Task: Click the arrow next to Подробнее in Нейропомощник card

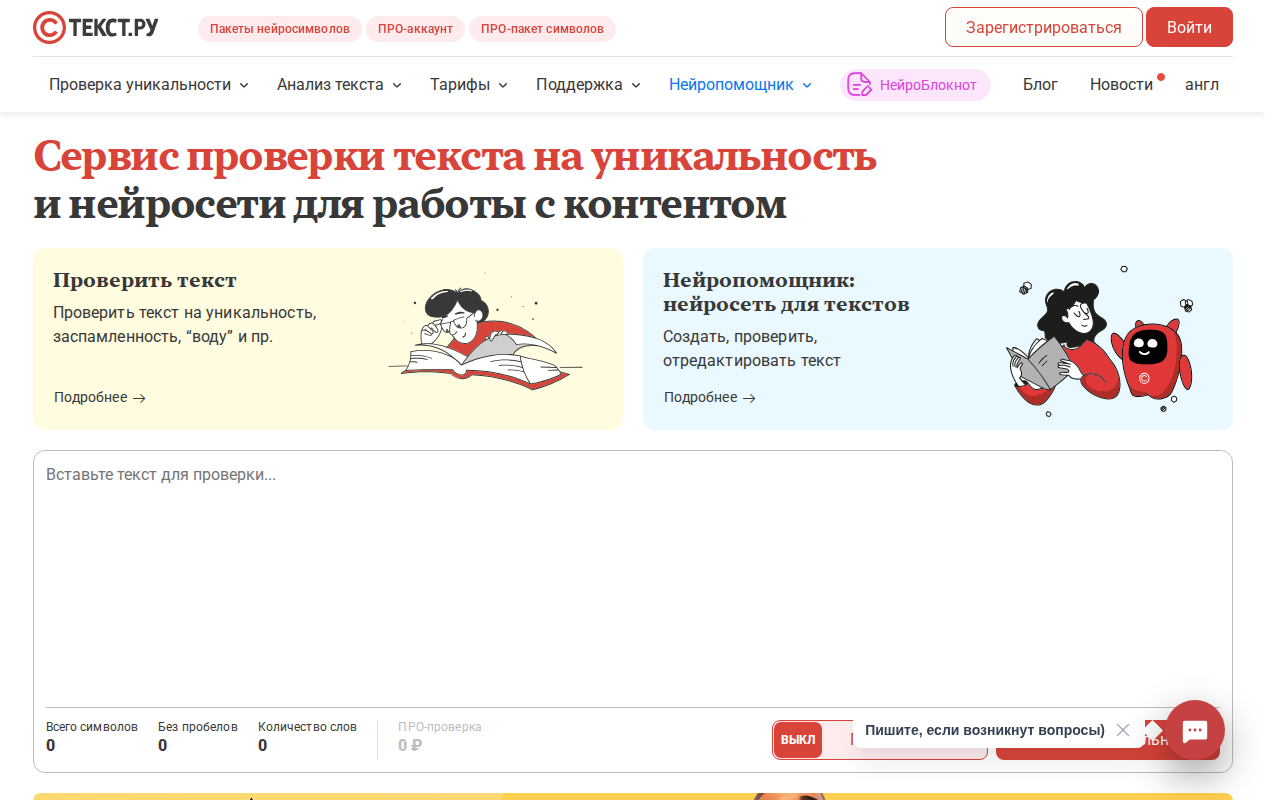Action: point(750,398)
